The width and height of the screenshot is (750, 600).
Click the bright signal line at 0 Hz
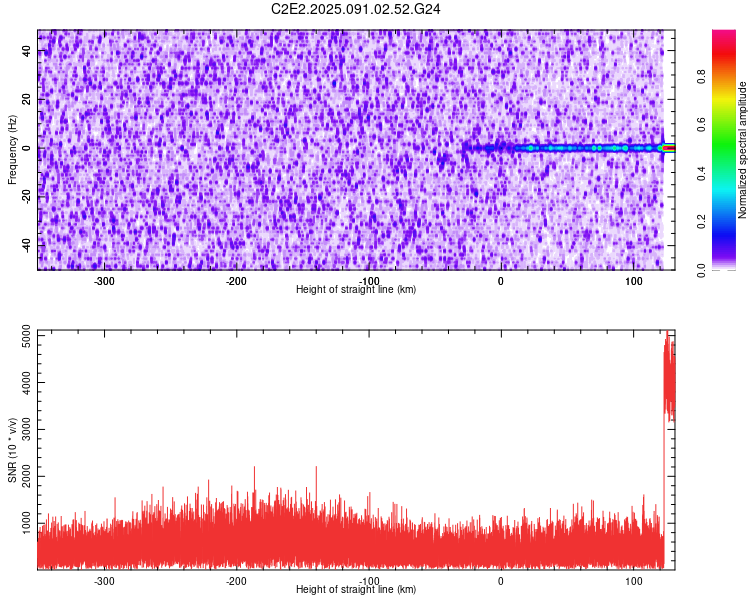tap(569, 148)
